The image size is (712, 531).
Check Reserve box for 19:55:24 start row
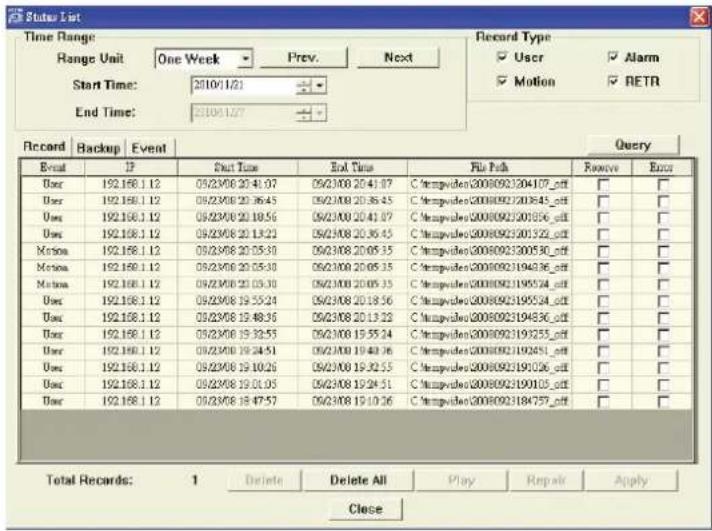point(603,302)
